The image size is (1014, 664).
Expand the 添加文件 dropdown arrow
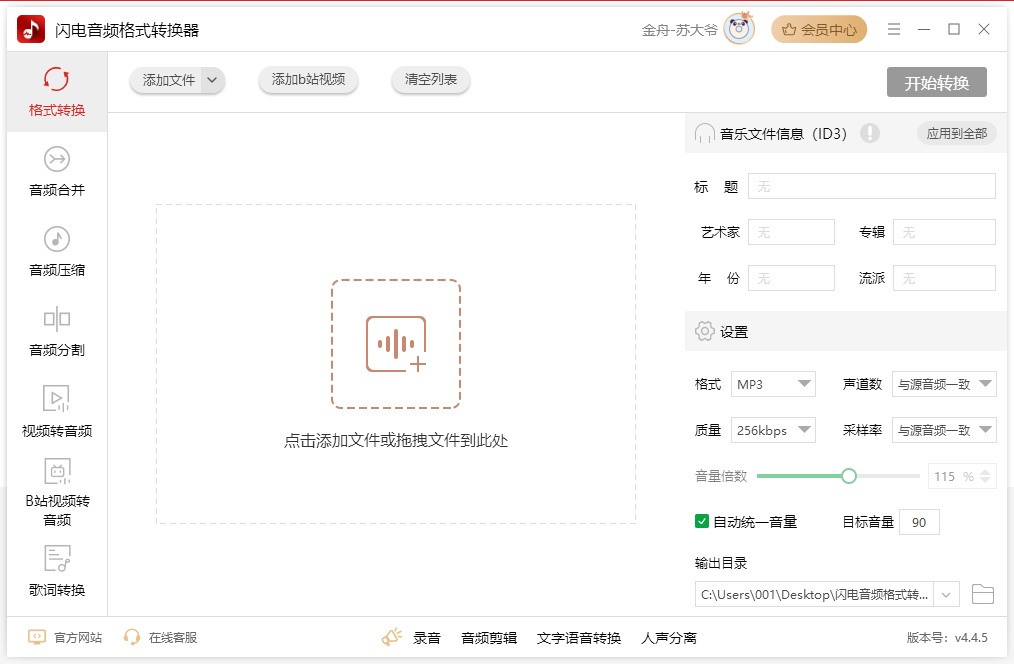click(x=212, y=80)
